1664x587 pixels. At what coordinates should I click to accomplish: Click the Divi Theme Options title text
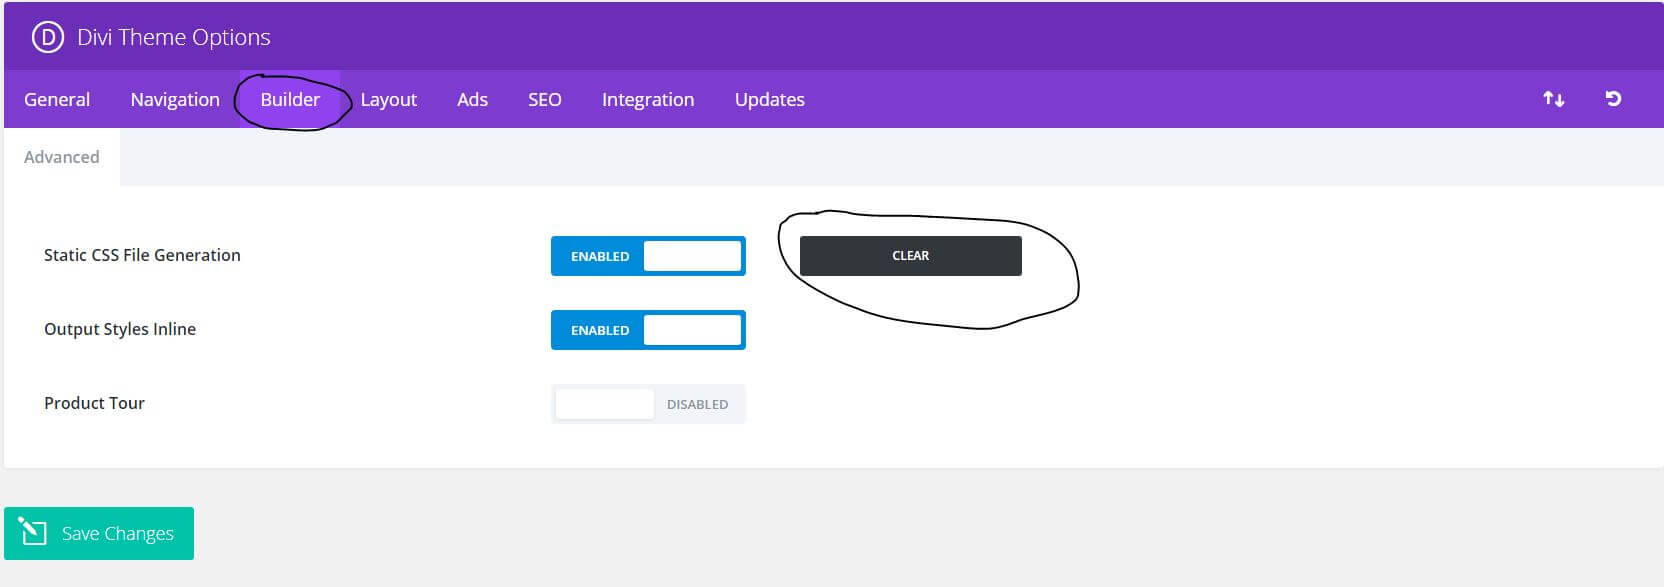174,37
